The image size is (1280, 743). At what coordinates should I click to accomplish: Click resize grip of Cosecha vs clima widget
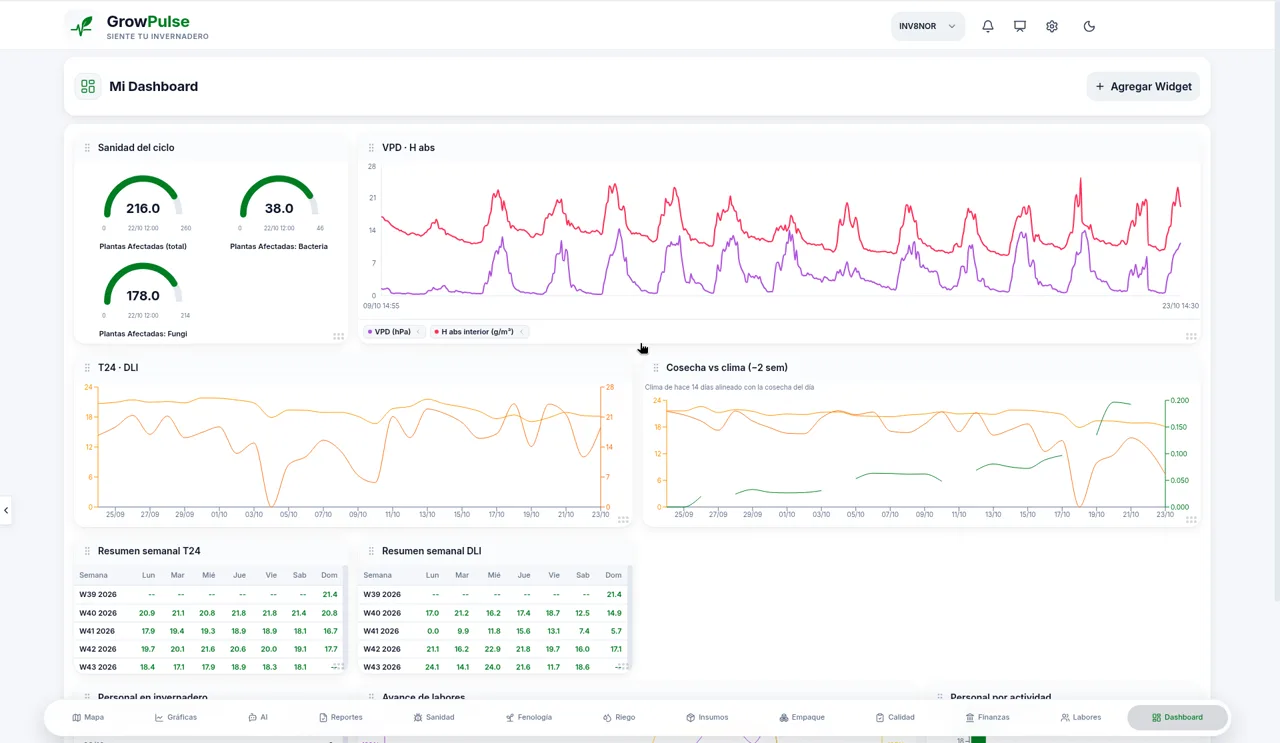pyautogui.click(x=1191, y=519)
